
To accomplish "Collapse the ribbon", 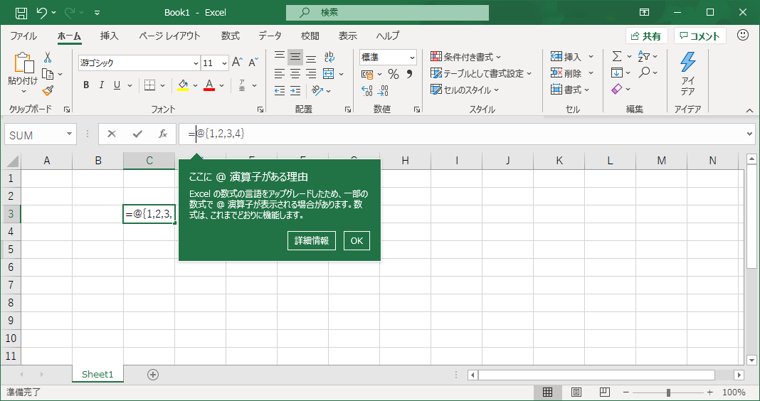I will 749,111.
